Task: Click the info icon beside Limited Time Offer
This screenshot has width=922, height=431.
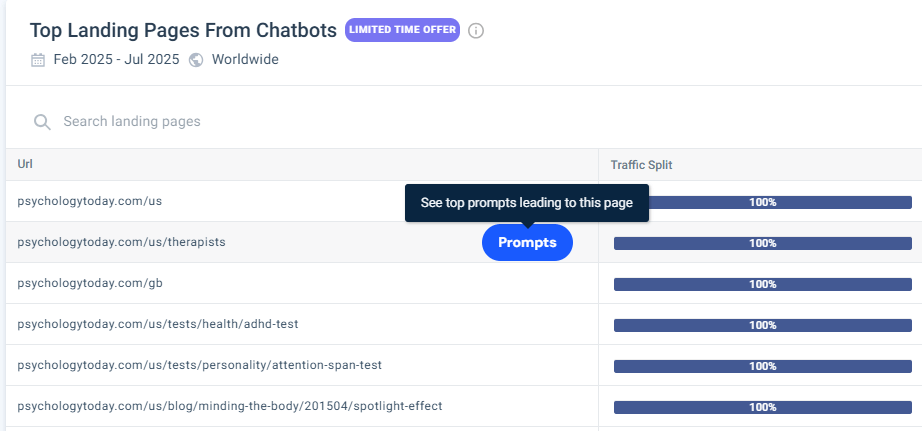Action: point(476,31)
